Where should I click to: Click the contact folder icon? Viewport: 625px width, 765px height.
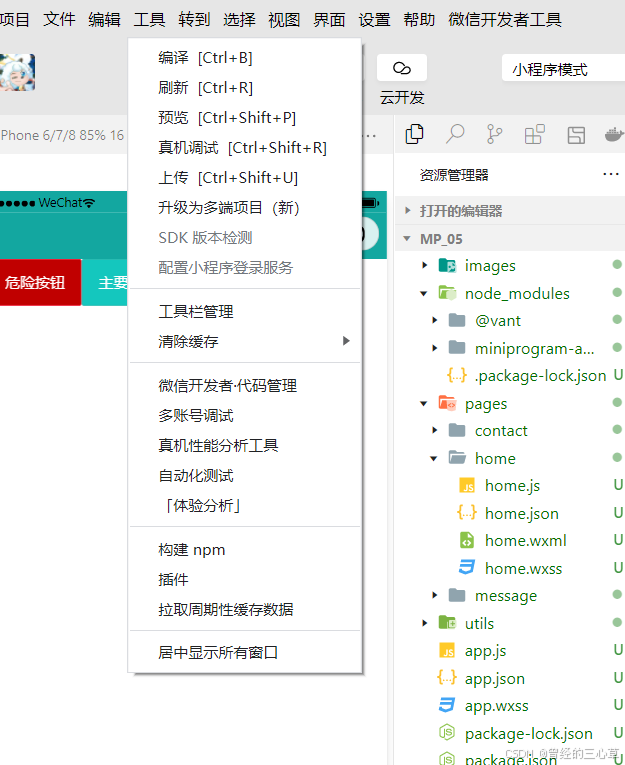click(x=457, y=430)
